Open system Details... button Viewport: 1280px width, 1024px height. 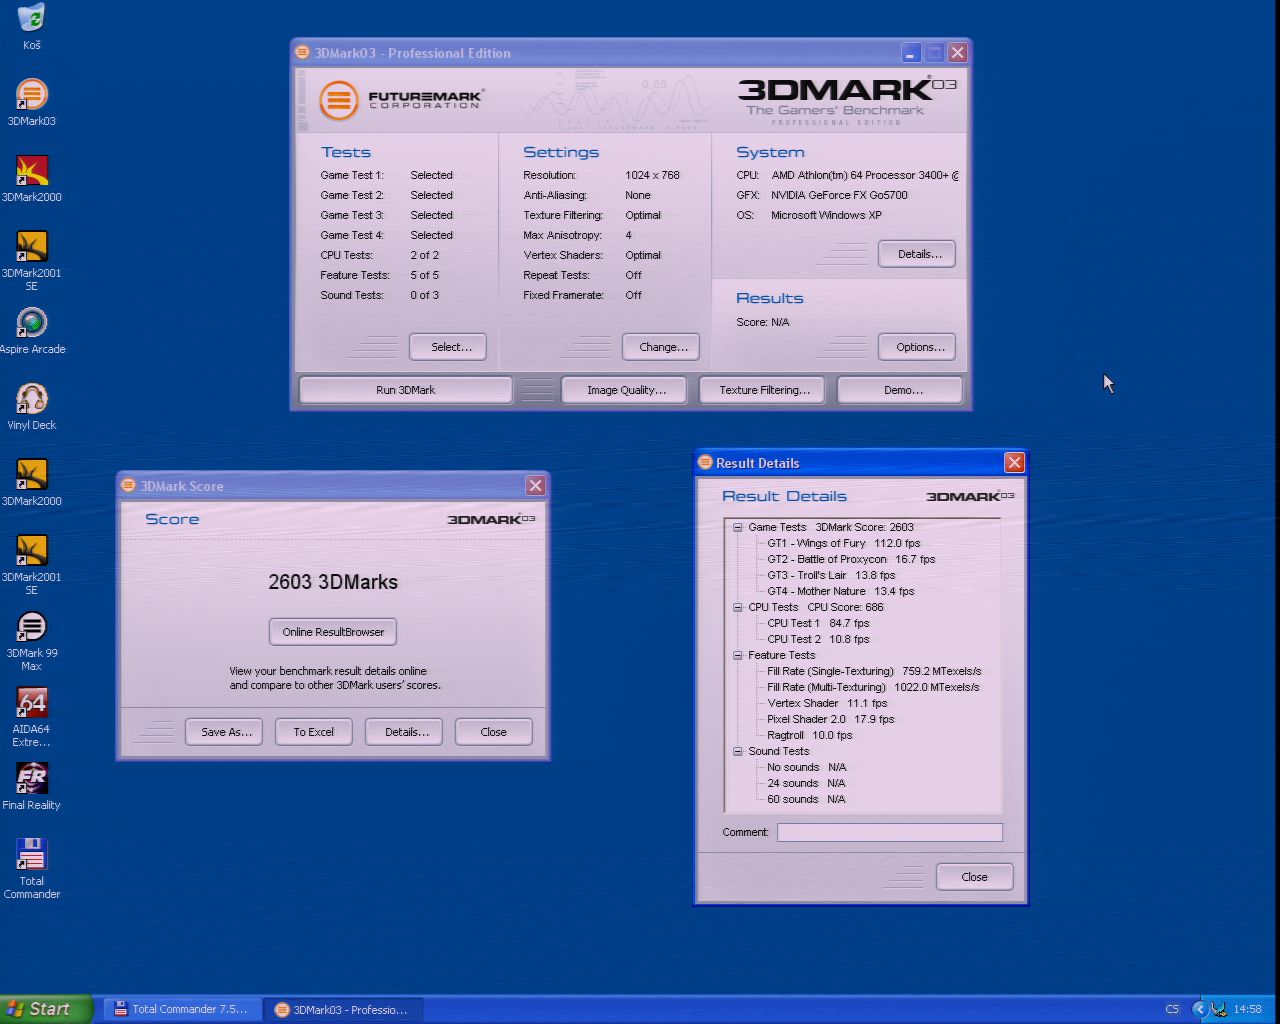point(917,254)
